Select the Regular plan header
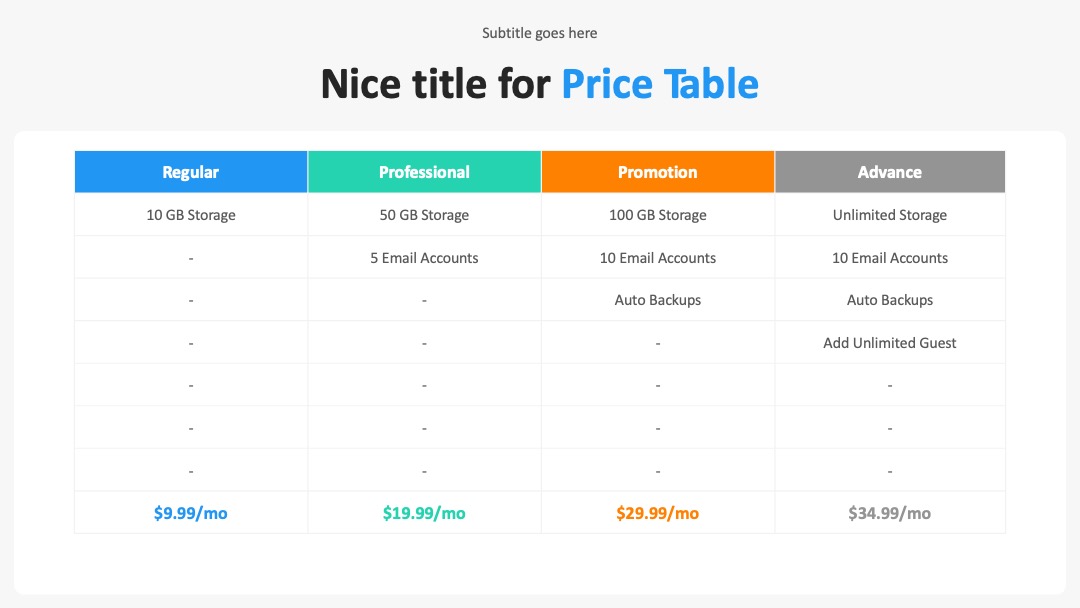Image resolution: width=1080 pixels, height=608 pixels. [x=191, y=172]
